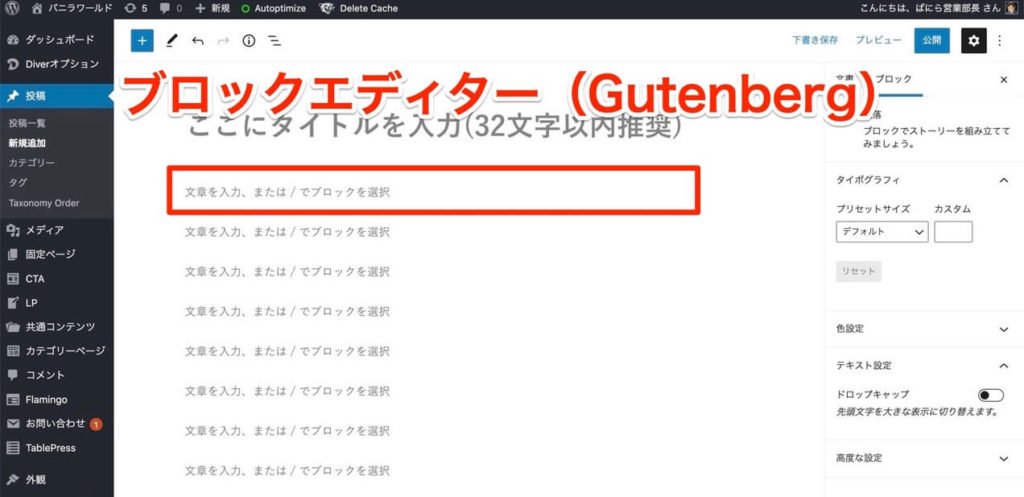This screenshot has height=497, width=1024.
Task: Click the プレビュー button
Action: click(878, 40)
